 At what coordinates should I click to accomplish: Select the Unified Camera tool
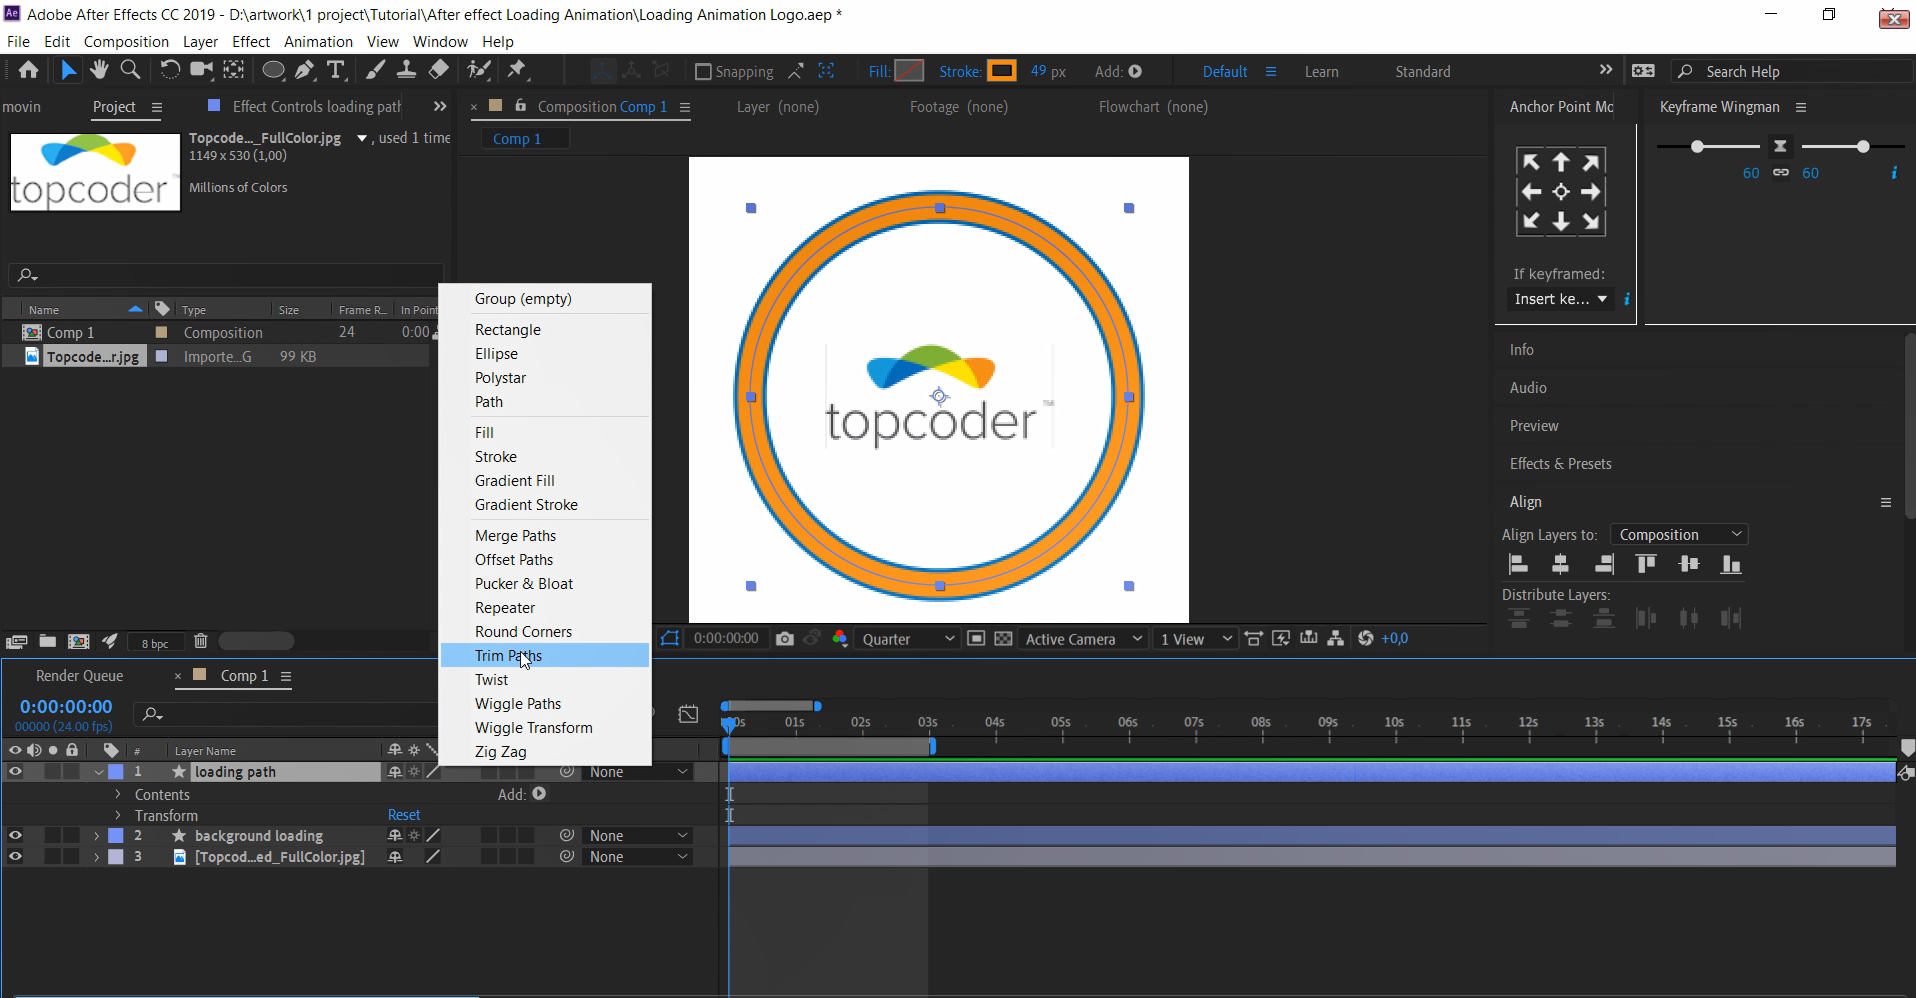pyautogui.click(x=202, y=70)
